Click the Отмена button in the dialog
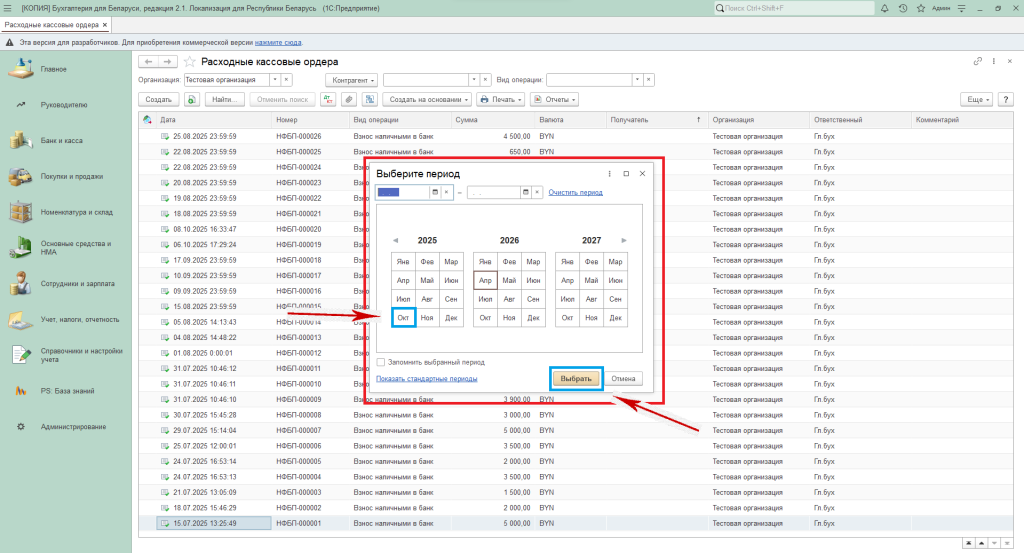 [624, 379]
